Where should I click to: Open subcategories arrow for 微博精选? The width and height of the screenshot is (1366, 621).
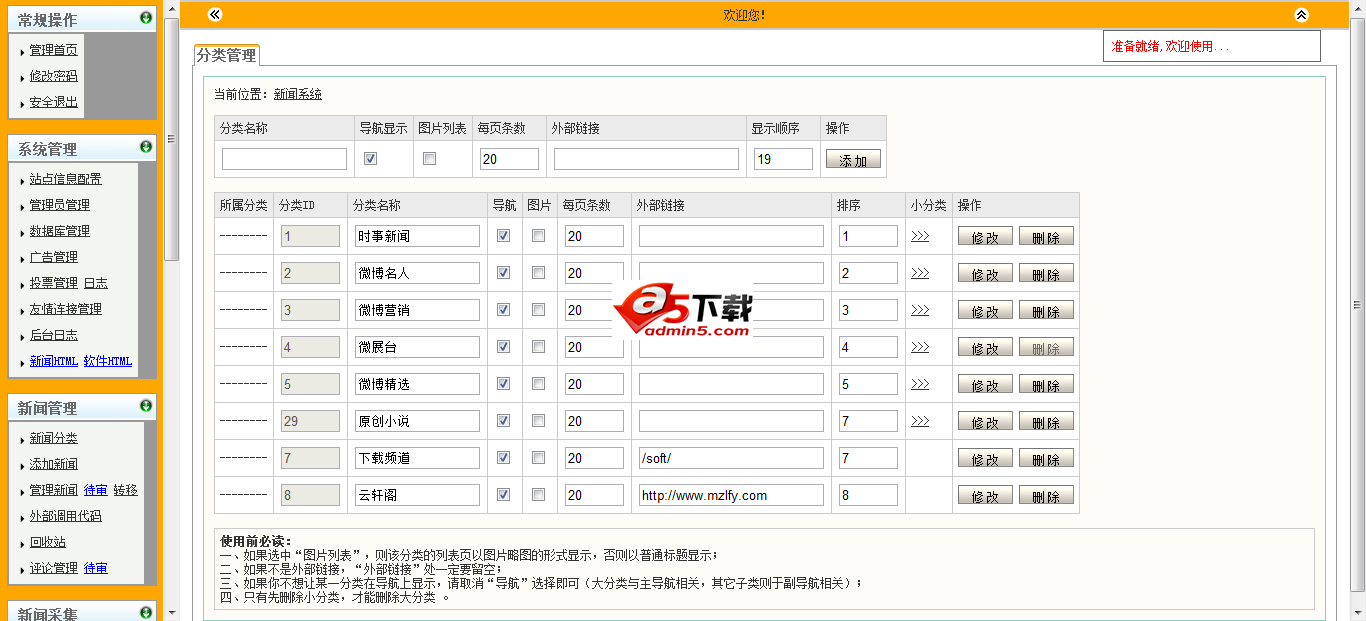click(x=920, y=384)
